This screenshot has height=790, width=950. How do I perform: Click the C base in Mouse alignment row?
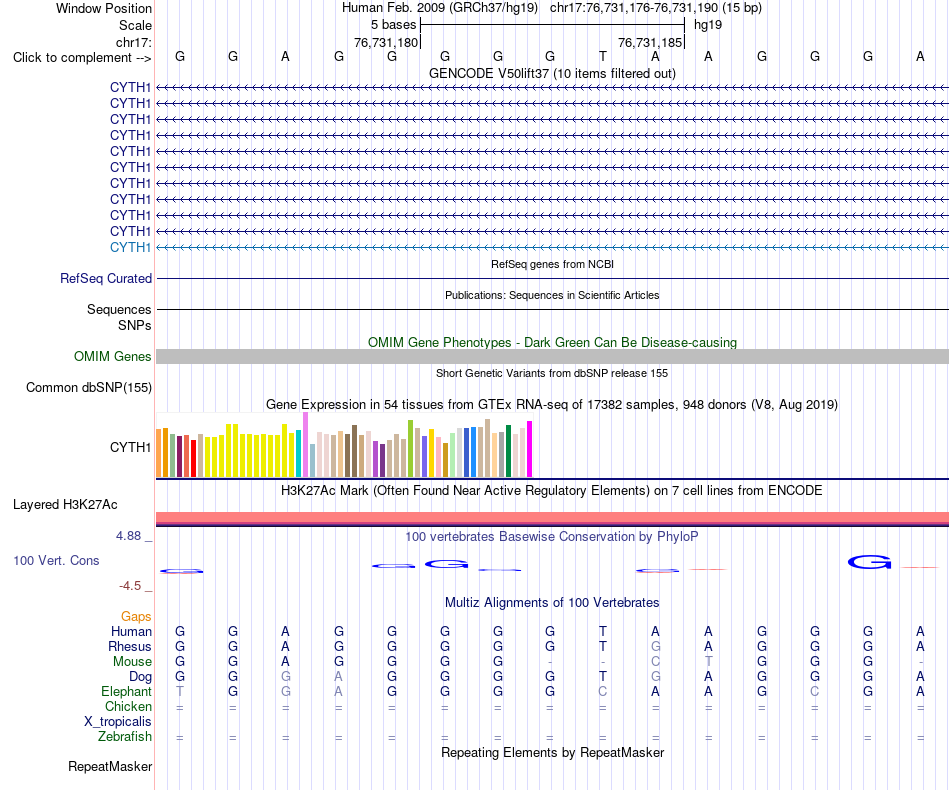click(656, 662)
